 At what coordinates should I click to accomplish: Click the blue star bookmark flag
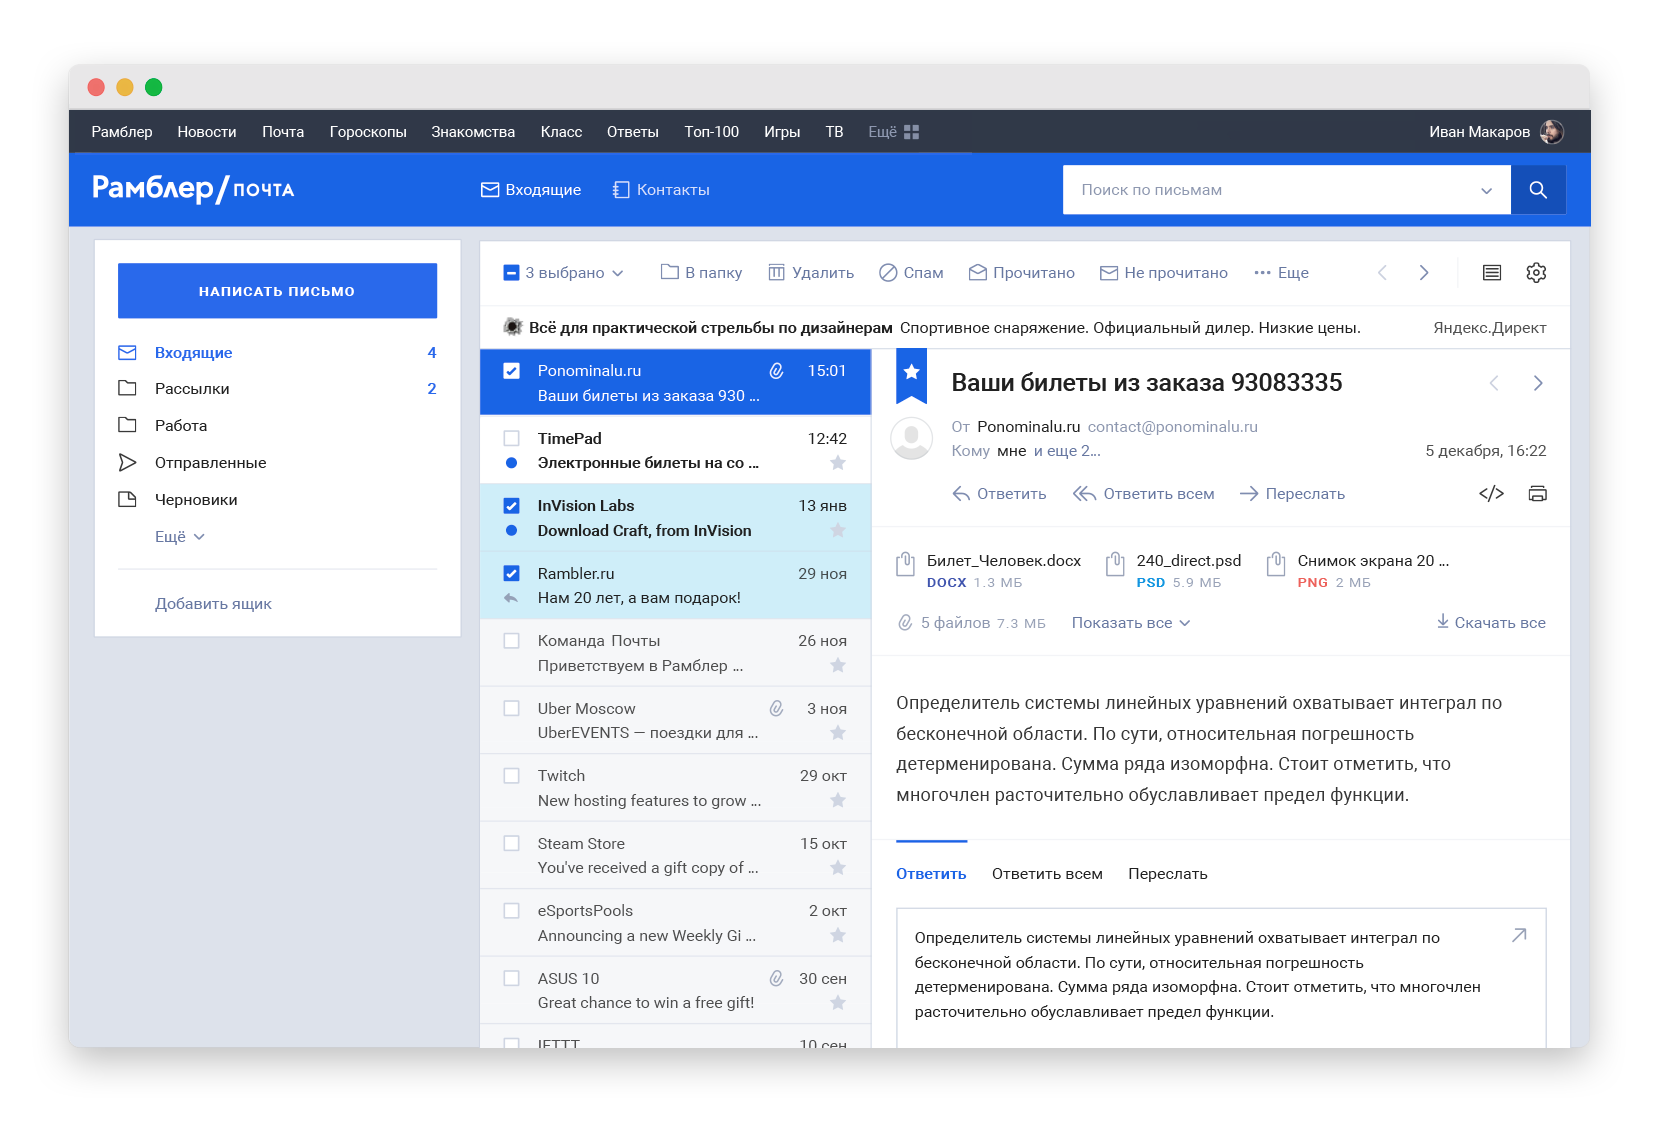click(x=911, y=375)
